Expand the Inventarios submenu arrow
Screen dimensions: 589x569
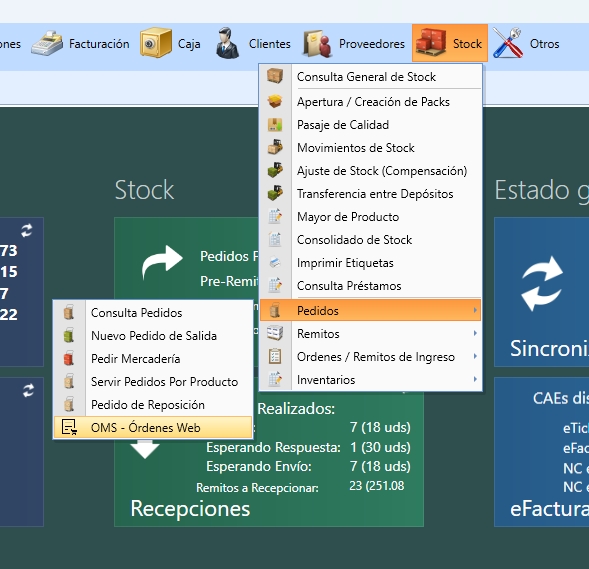tap(475, 379)
